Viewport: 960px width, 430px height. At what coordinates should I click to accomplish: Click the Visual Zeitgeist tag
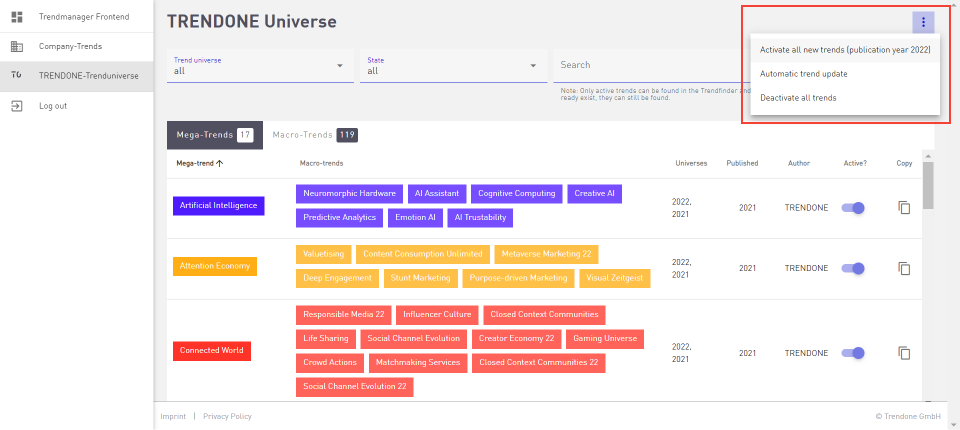pos(615,278)
